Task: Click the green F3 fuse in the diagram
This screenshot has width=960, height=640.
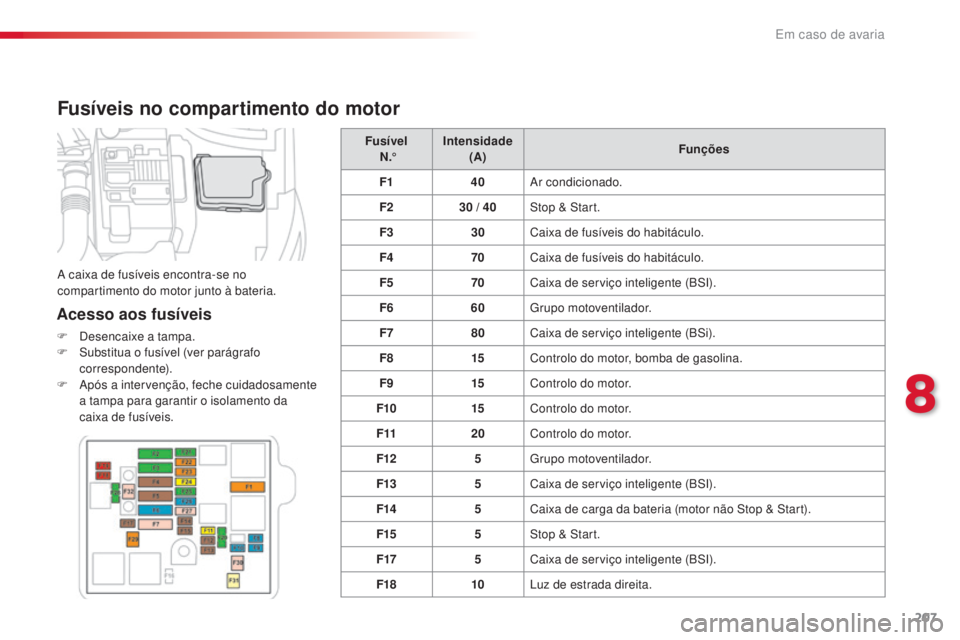Action: pyautogui.click(x=156, y=468)
